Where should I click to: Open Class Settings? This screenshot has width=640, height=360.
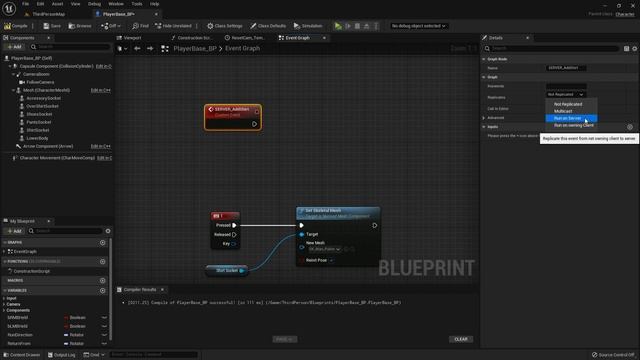224,26
